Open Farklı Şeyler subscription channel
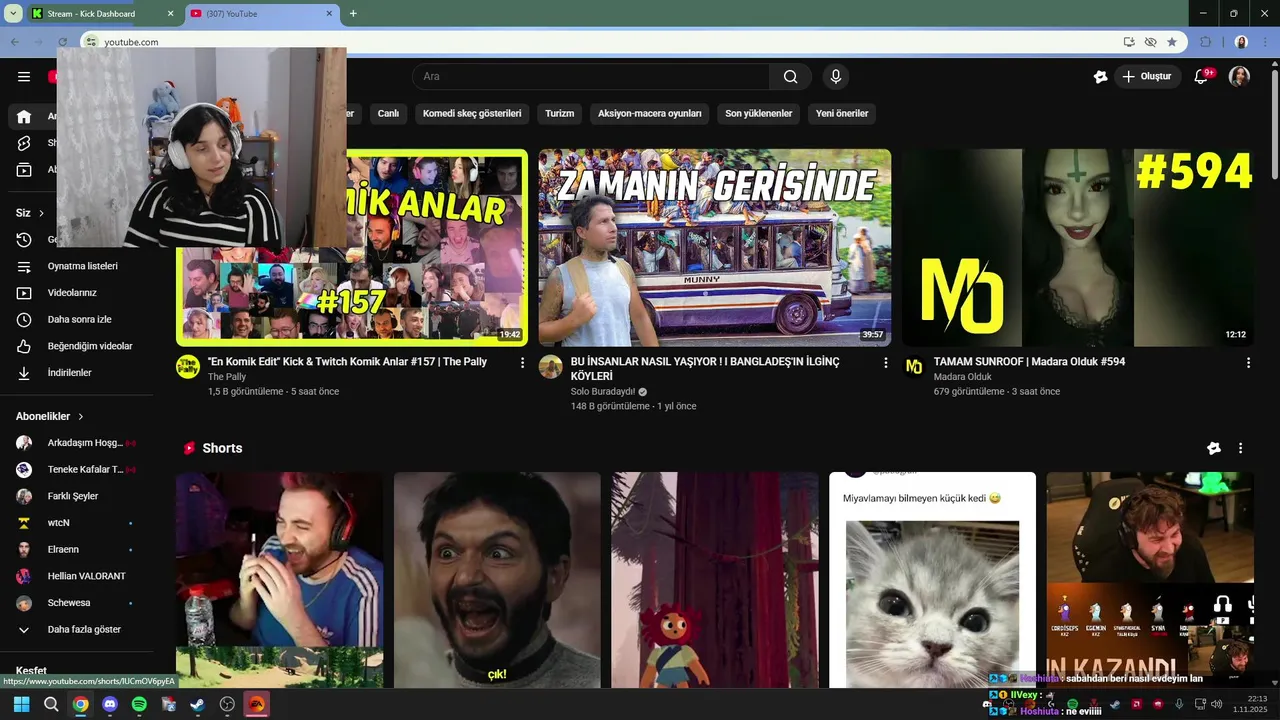 [x=80, y=496]
